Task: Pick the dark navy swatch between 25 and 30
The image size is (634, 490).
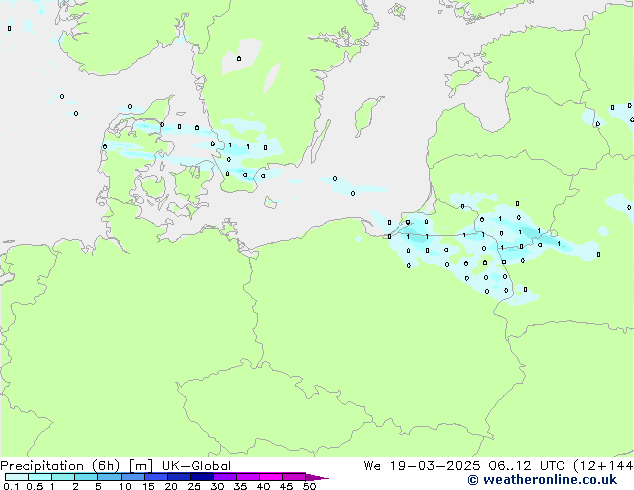Action: click(x=202, y=477)
